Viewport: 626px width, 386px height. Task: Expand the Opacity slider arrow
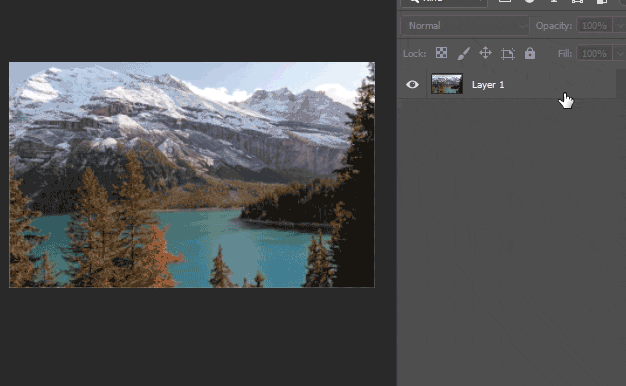[x=620, y=26]
